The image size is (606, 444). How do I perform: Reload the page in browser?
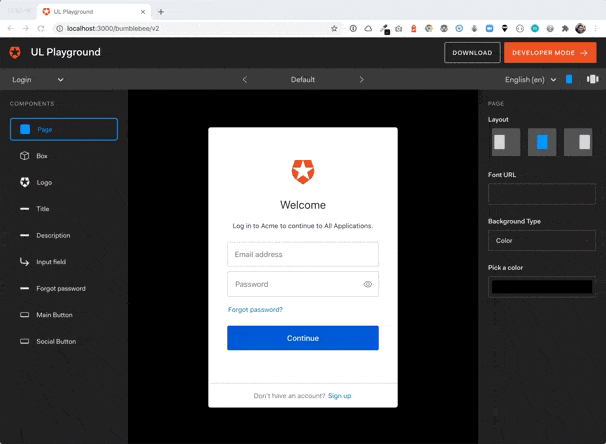coord(41,28)
